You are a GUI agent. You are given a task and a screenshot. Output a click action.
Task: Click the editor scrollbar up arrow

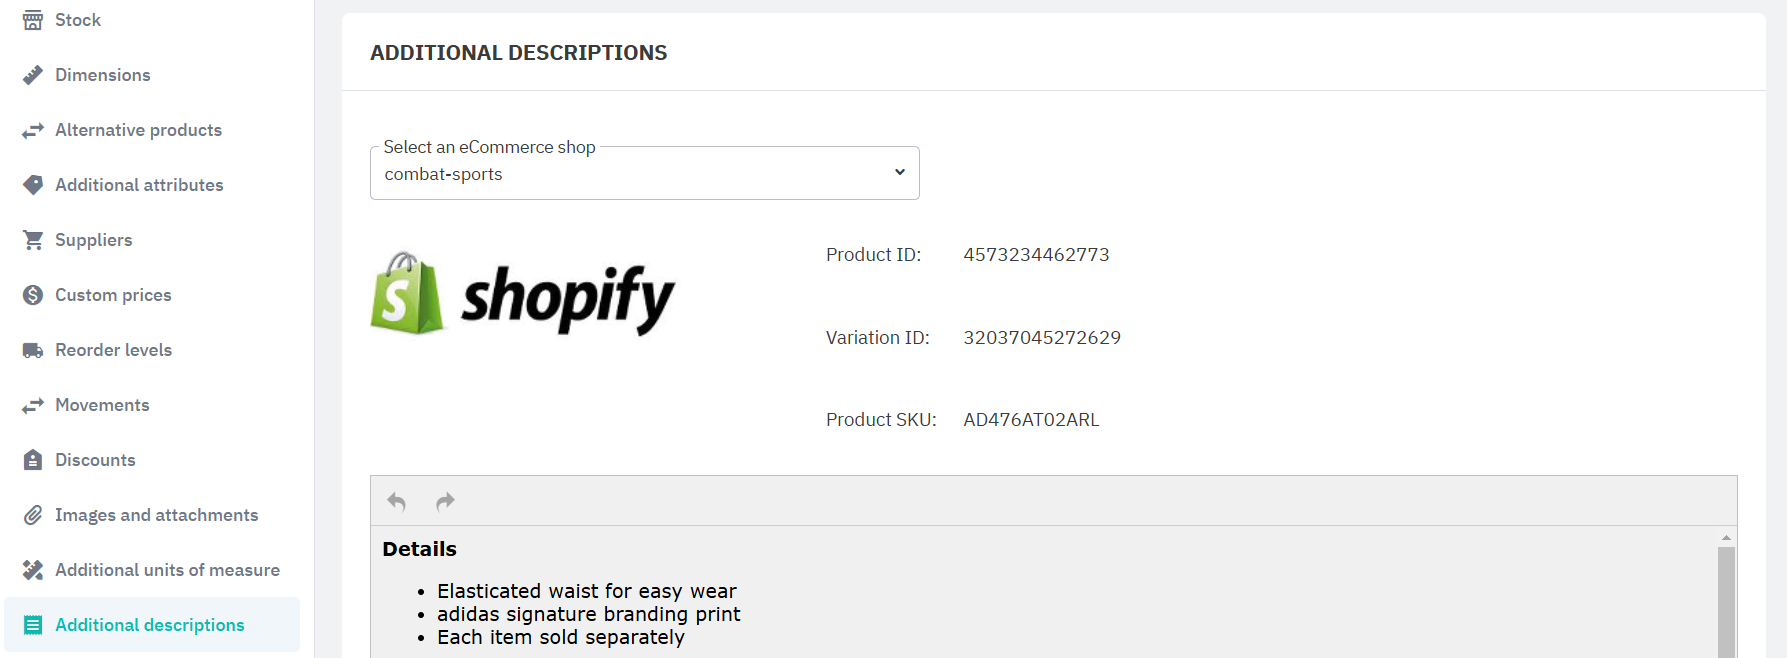pos(1726,538)
